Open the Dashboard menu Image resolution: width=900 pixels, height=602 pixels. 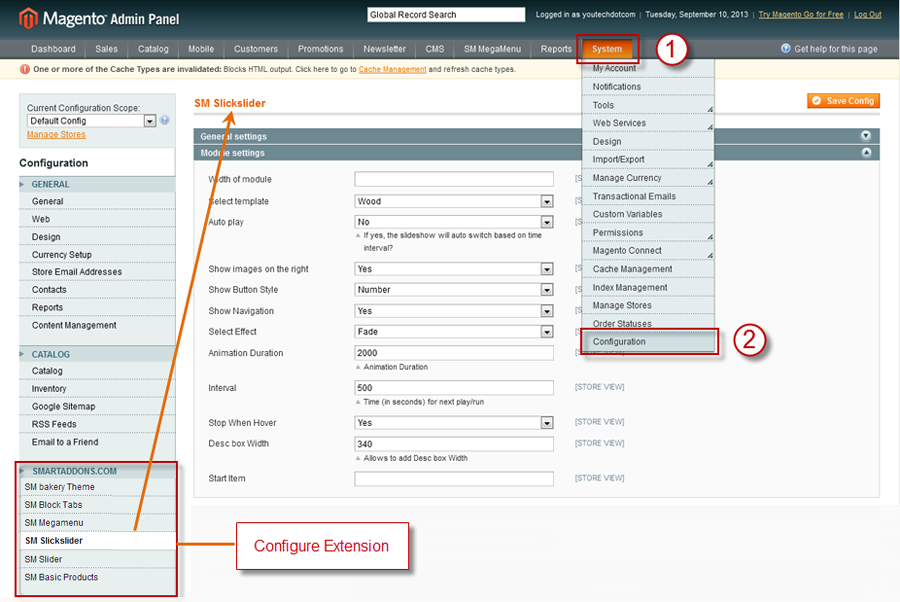(x=53, y=49)
